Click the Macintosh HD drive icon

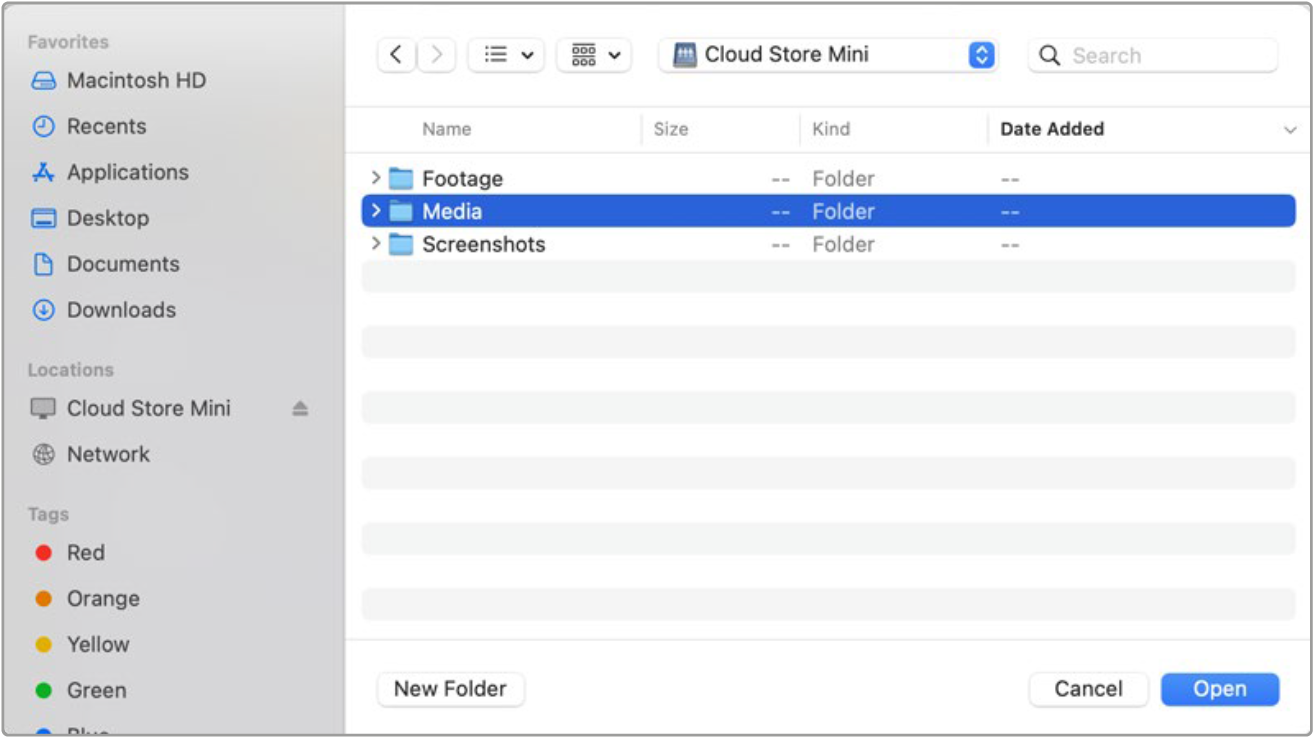43,81
